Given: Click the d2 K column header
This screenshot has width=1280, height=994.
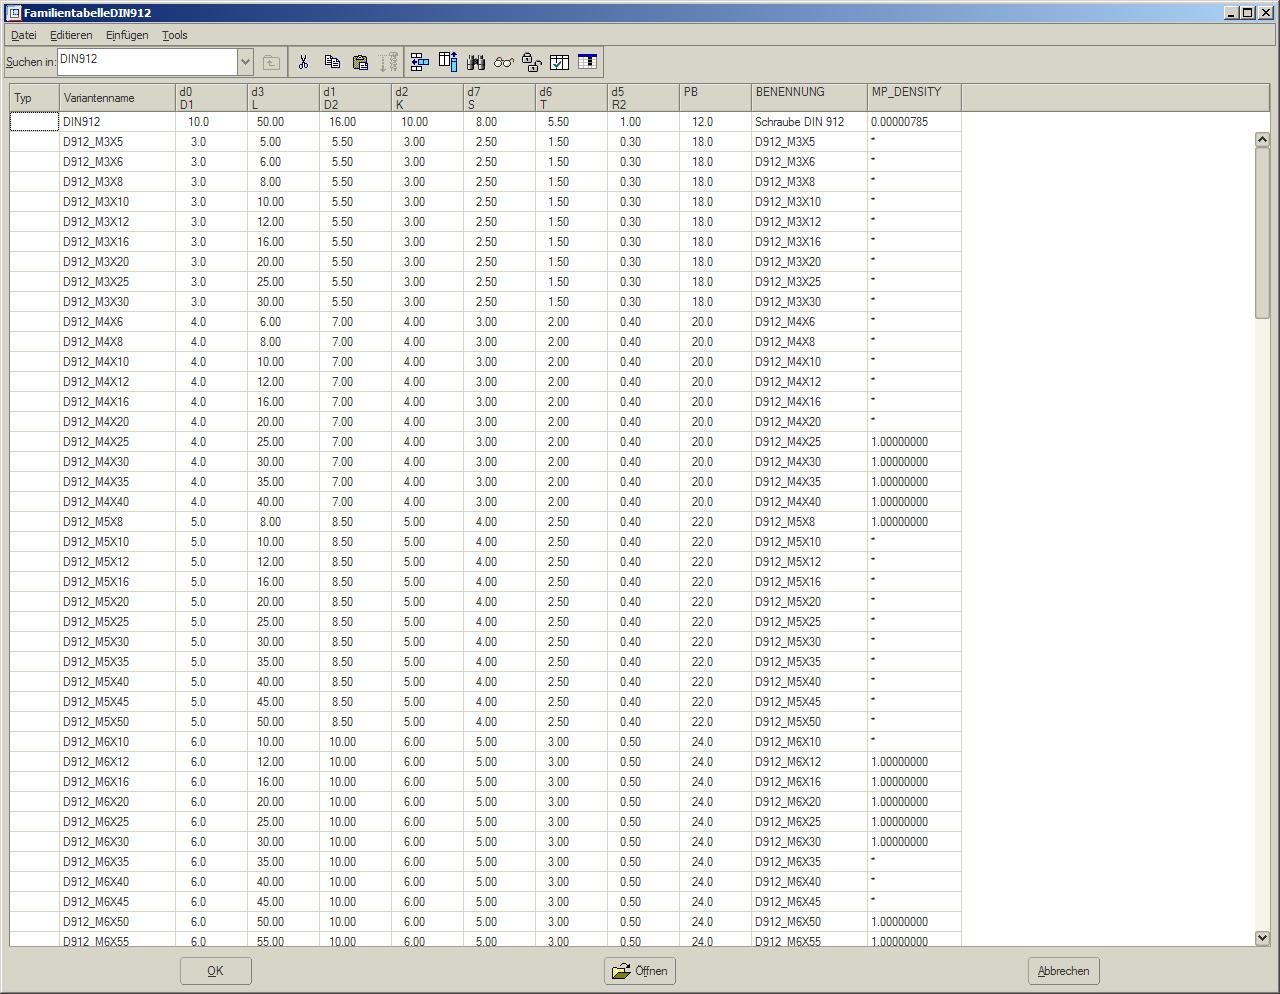Looking at the screenshot, I should click(427, 98).
